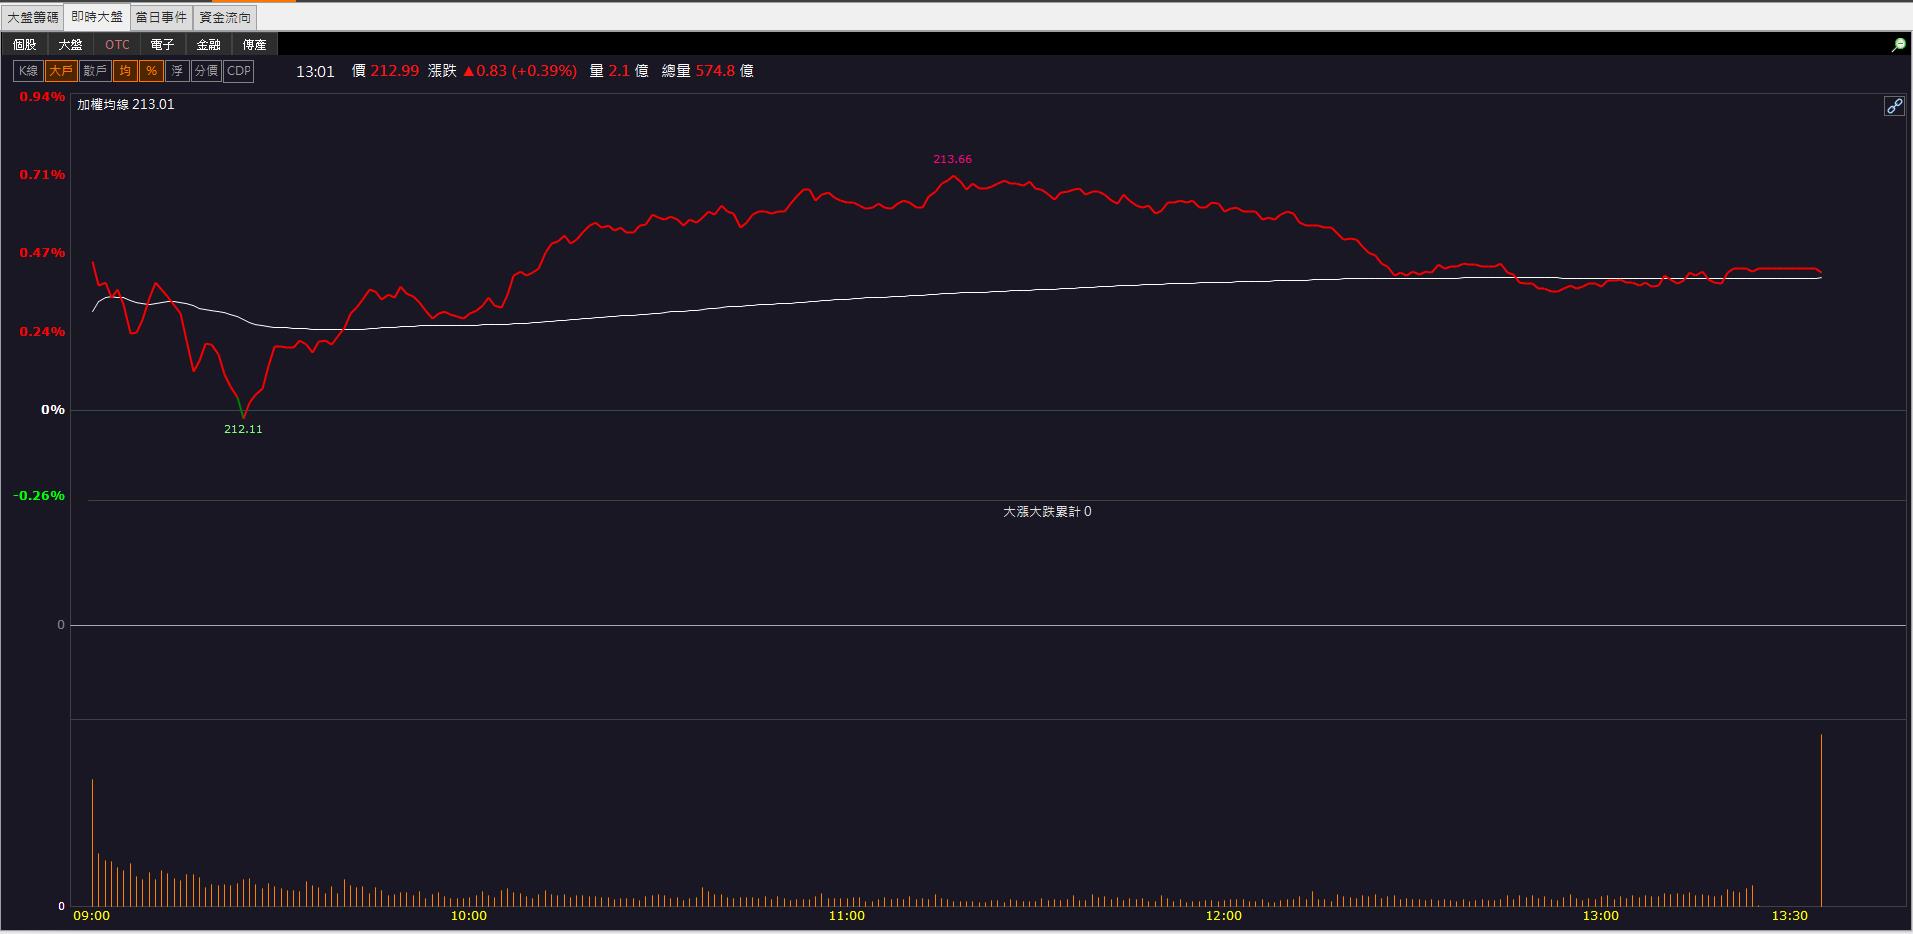Switch to the 傳產 sector tab
Screen dimensions: 1913x934
[x=255, y=45]
